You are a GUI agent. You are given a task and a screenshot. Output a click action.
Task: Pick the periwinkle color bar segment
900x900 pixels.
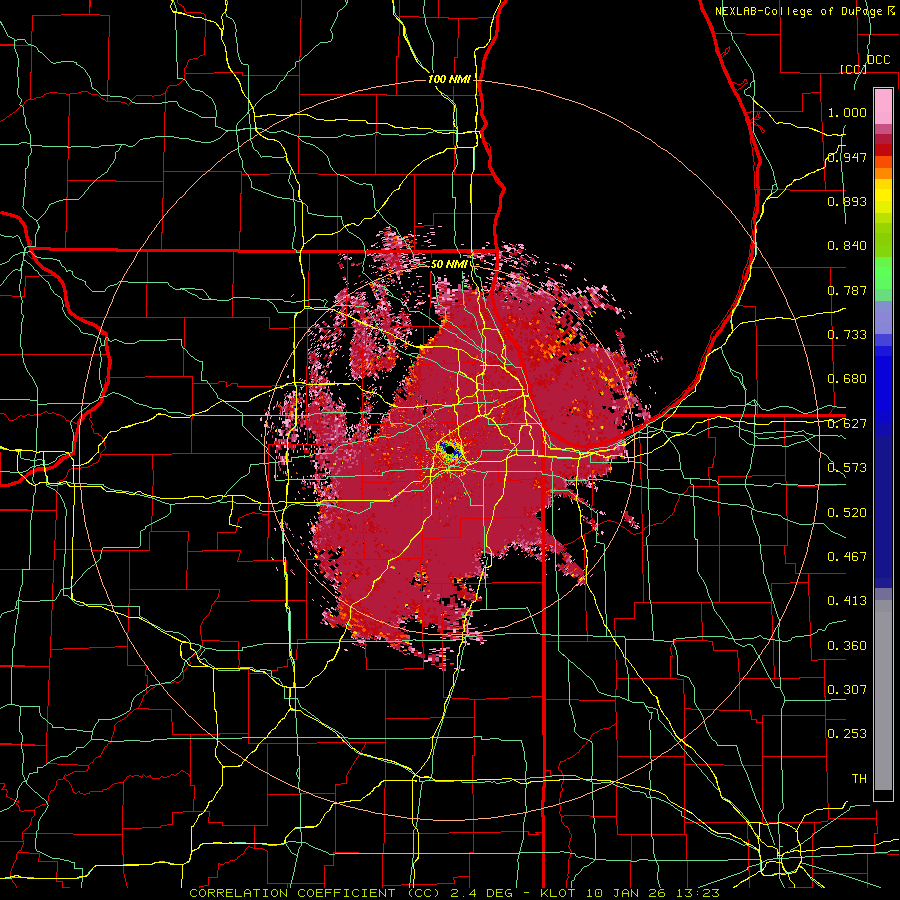[x=883, y=317]
